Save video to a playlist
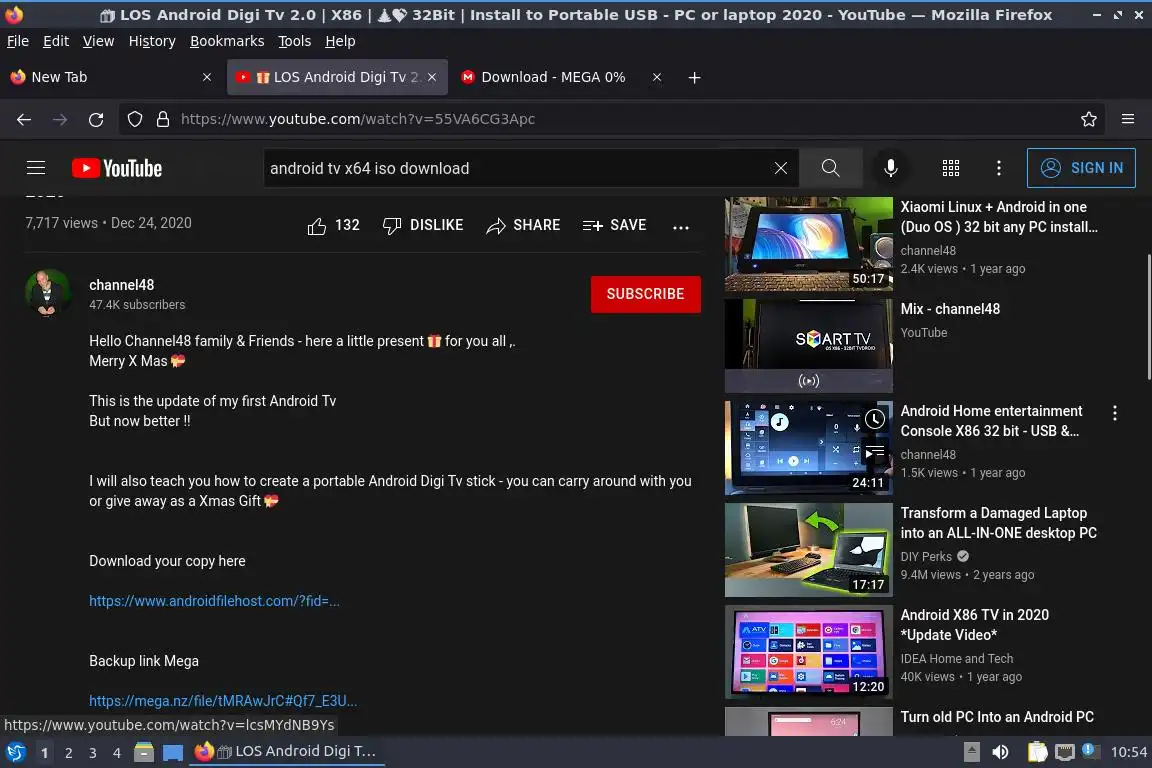This screenshot has height=768, width=1152. click(x=614, y=226)
